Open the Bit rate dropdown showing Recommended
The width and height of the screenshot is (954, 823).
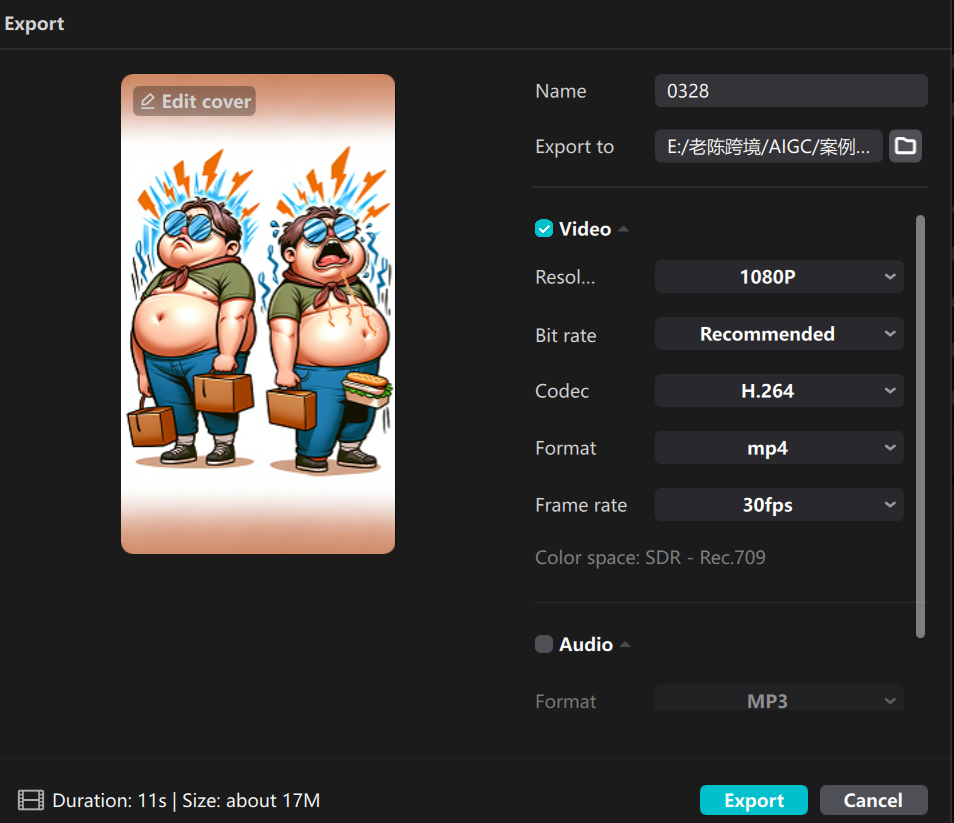(x=779, y=334)
